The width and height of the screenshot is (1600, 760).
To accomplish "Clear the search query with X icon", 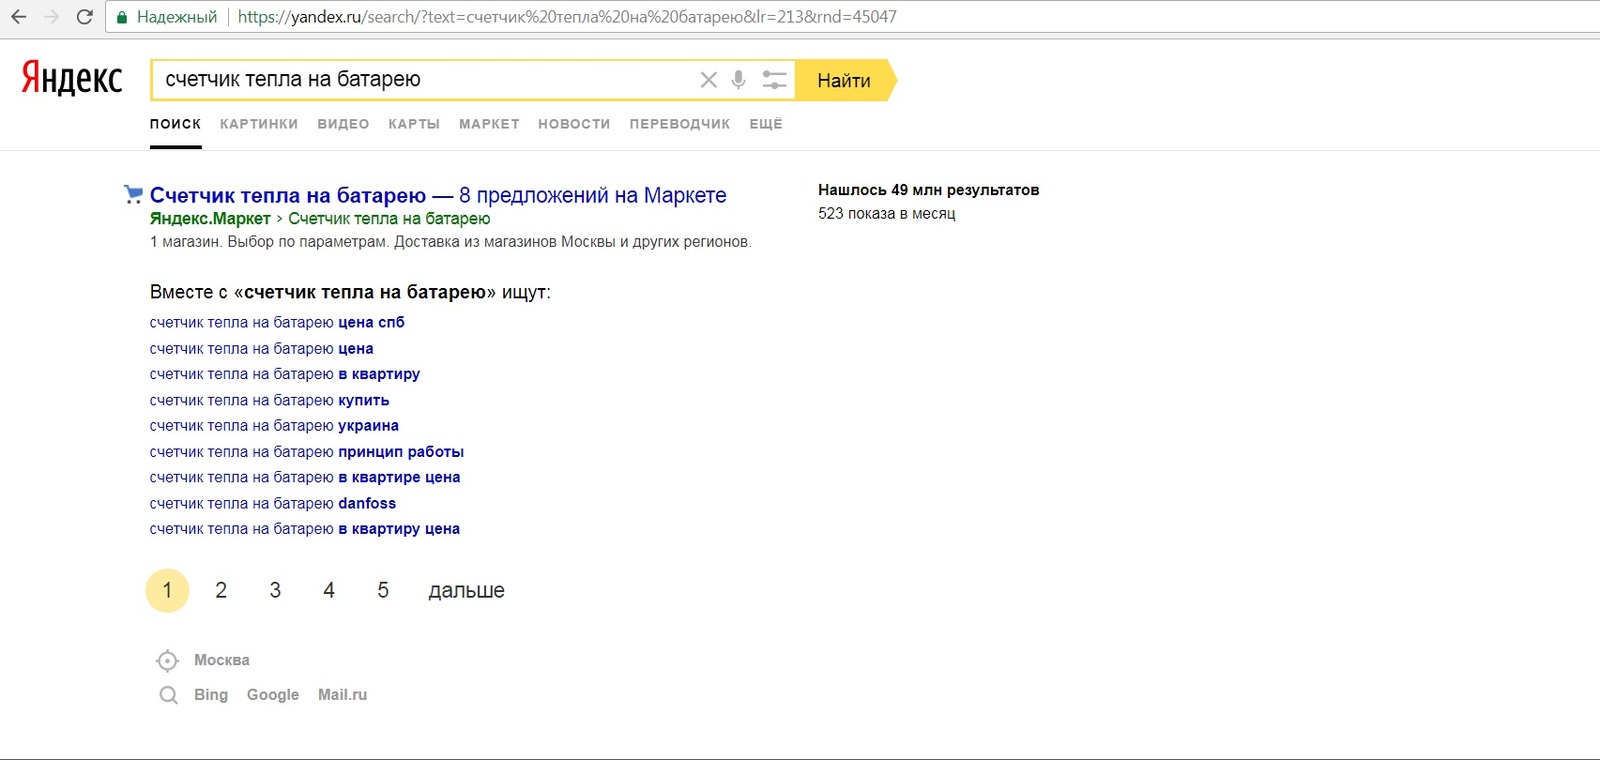I will pos(708,80).
